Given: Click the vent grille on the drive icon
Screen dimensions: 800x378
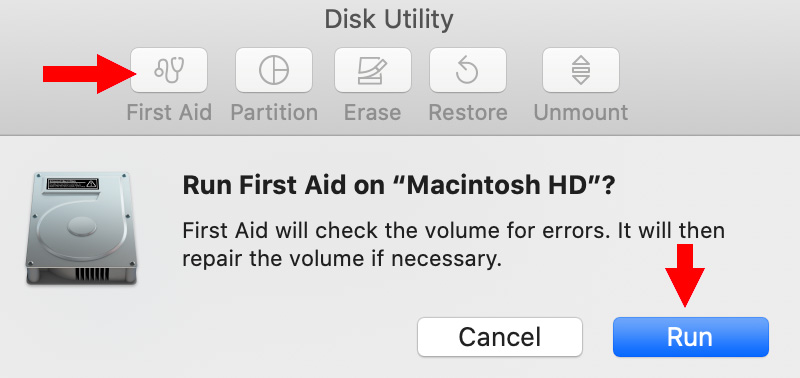Looking at the screenshot, I should click(90, 274).
